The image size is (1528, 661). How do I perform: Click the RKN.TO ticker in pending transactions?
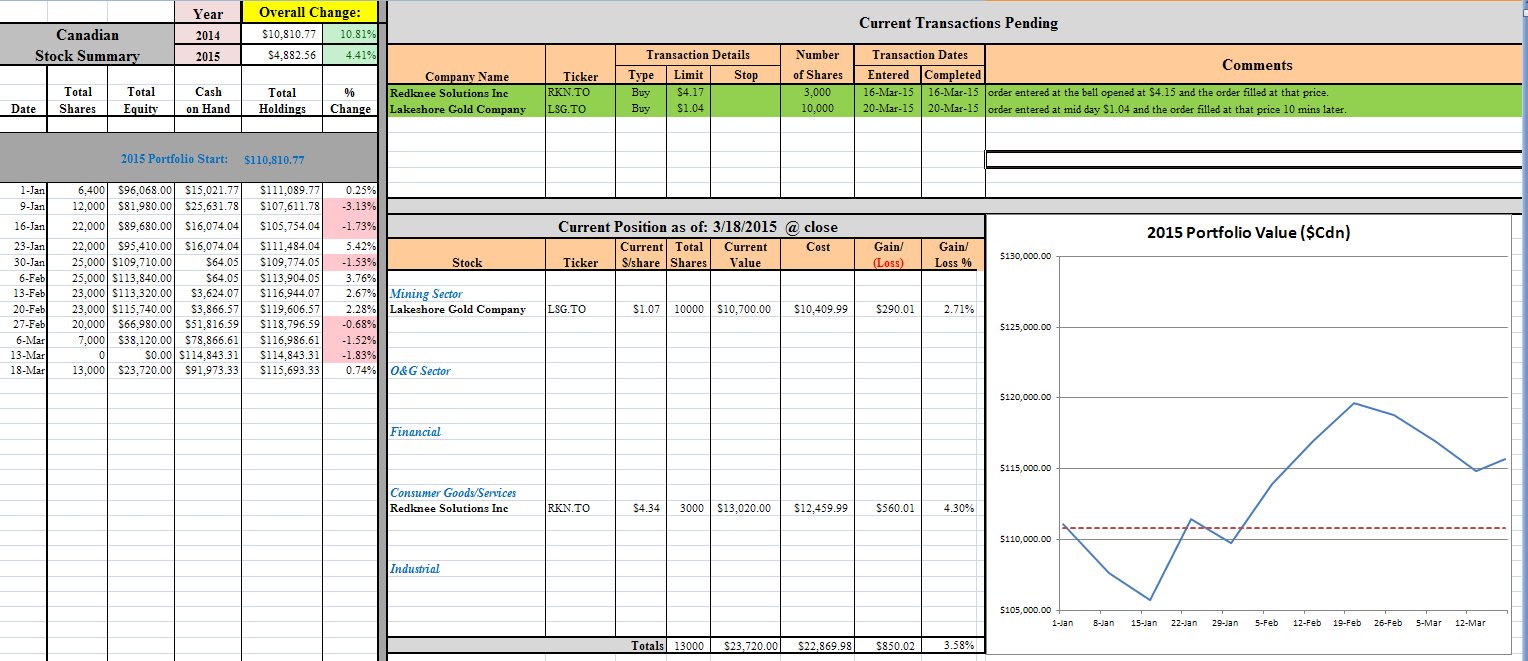[581, 93]
